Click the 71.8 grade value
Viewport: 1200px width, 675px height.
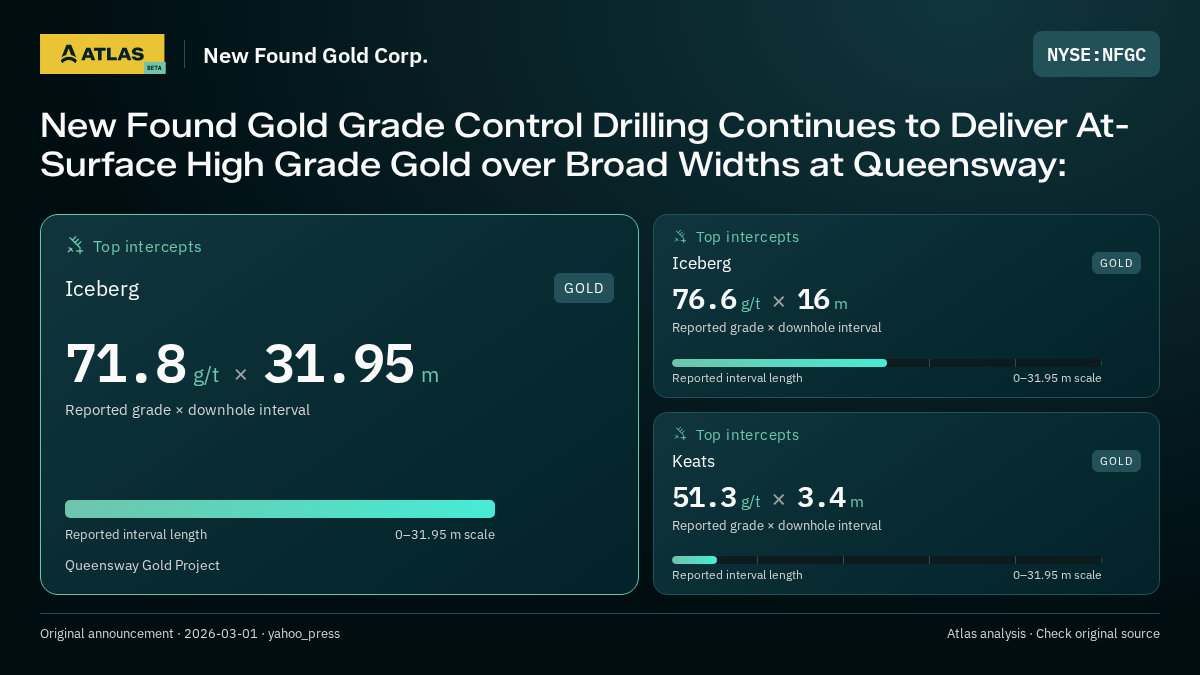tap(126, 363)
